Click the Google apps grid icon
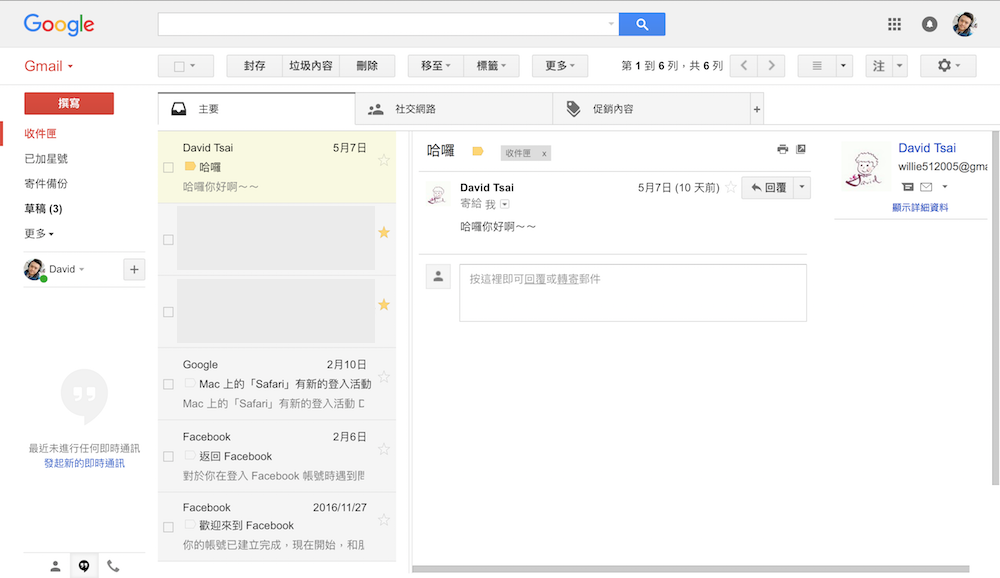 (894, 25)
